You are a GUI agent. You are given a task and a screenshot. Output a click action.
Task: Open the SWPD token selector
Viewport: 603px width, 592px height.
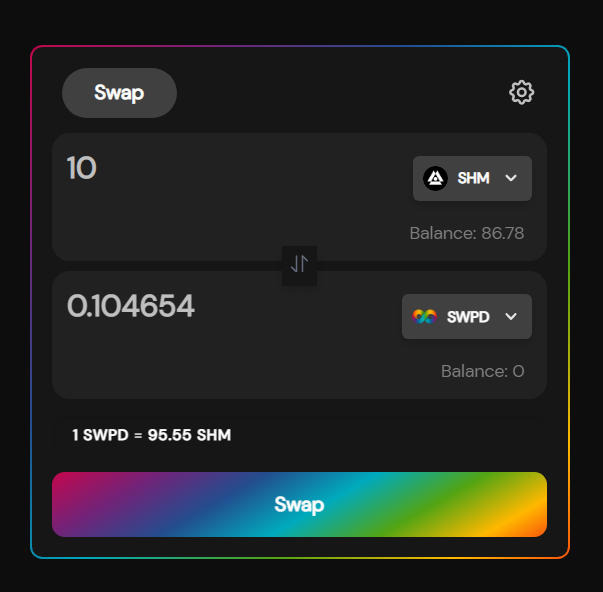467,317
